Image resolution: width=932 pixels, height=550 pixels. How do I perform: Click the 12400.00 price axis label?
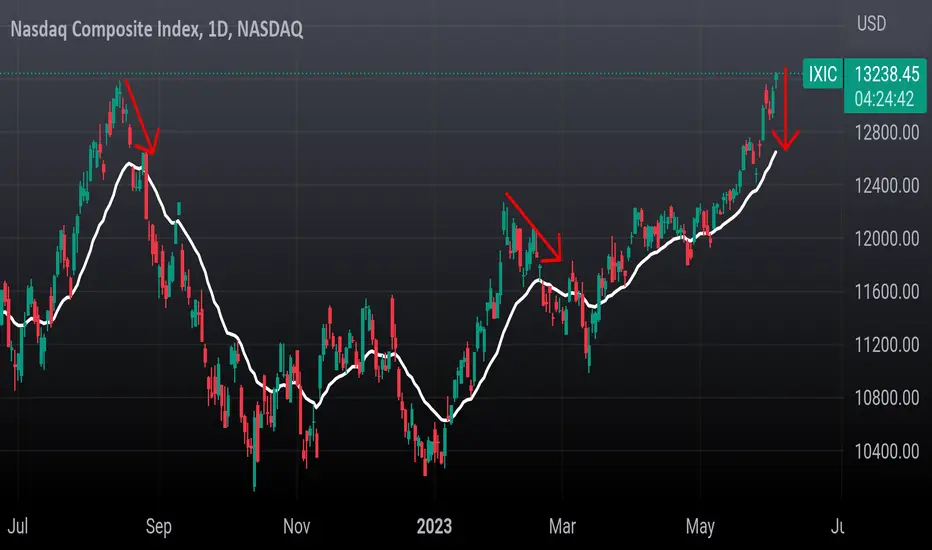[x=887, y=186]
